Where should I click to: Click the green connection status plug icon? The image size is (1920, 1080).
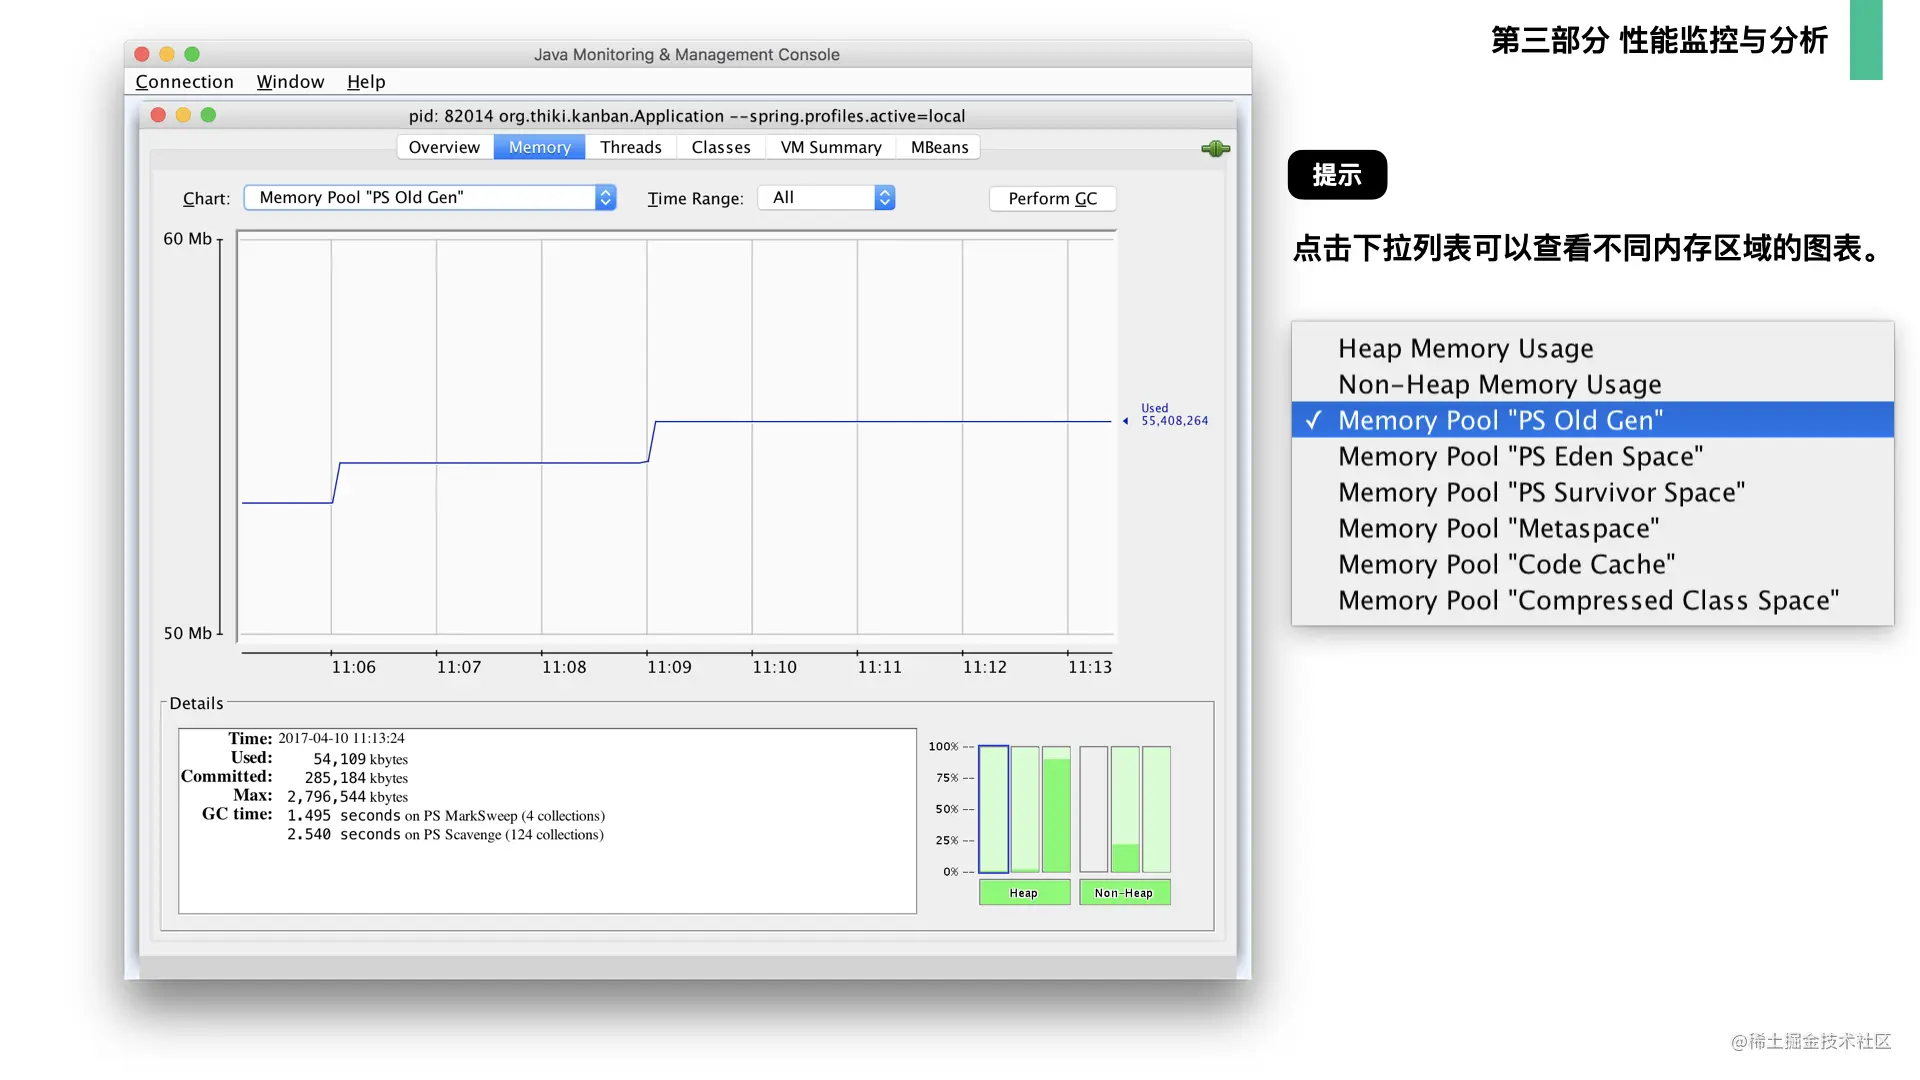1215,149
